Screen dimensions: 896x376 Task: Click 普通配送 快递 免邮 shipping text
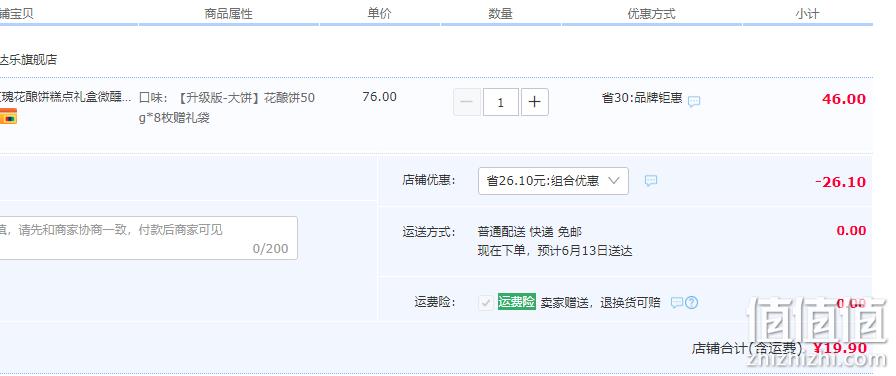(530, 231)
